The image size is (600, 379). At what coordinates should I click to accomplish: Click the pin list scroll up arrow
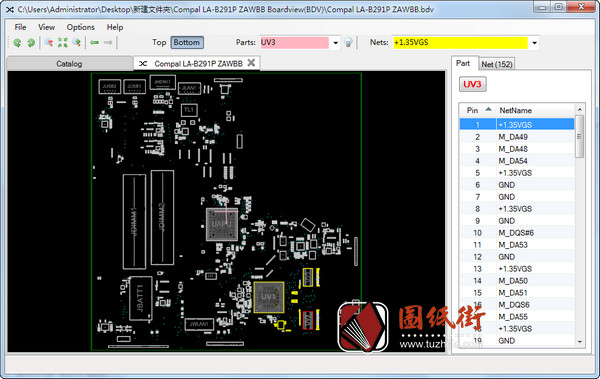pyautogui.click(x=579, y=109)
